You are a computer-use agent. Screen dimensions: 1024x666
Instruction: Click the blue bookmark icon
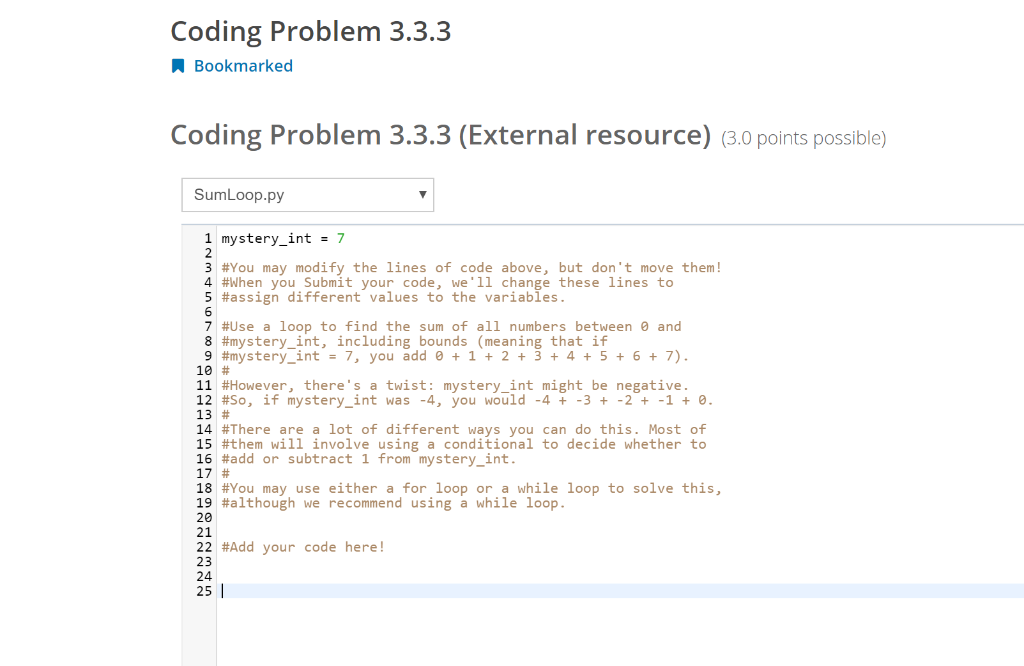click(178, 66)
